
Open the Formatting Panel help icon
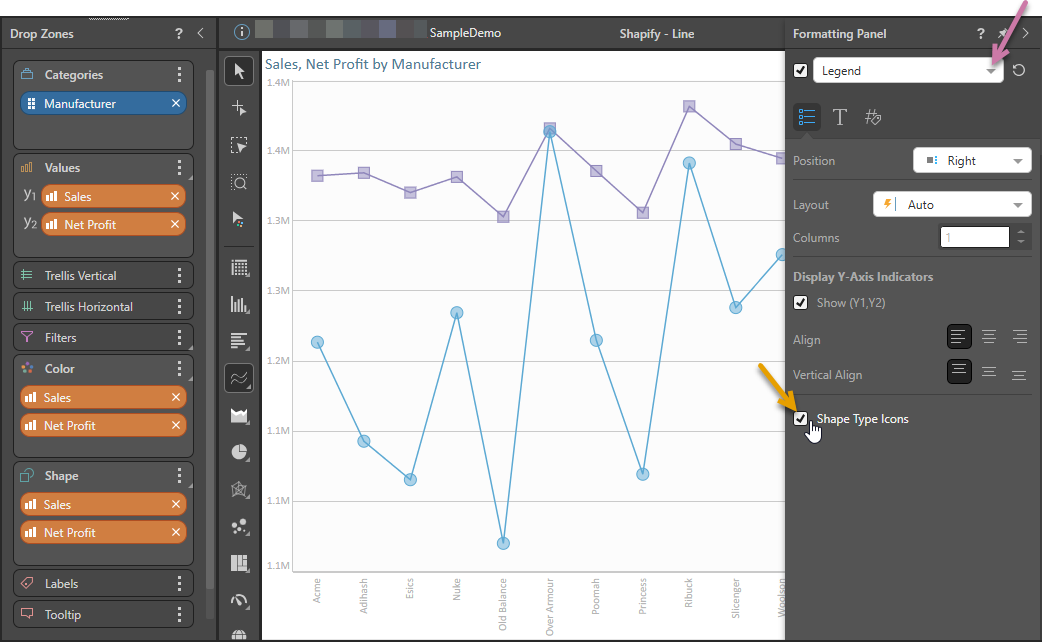(x=980, y=34)
